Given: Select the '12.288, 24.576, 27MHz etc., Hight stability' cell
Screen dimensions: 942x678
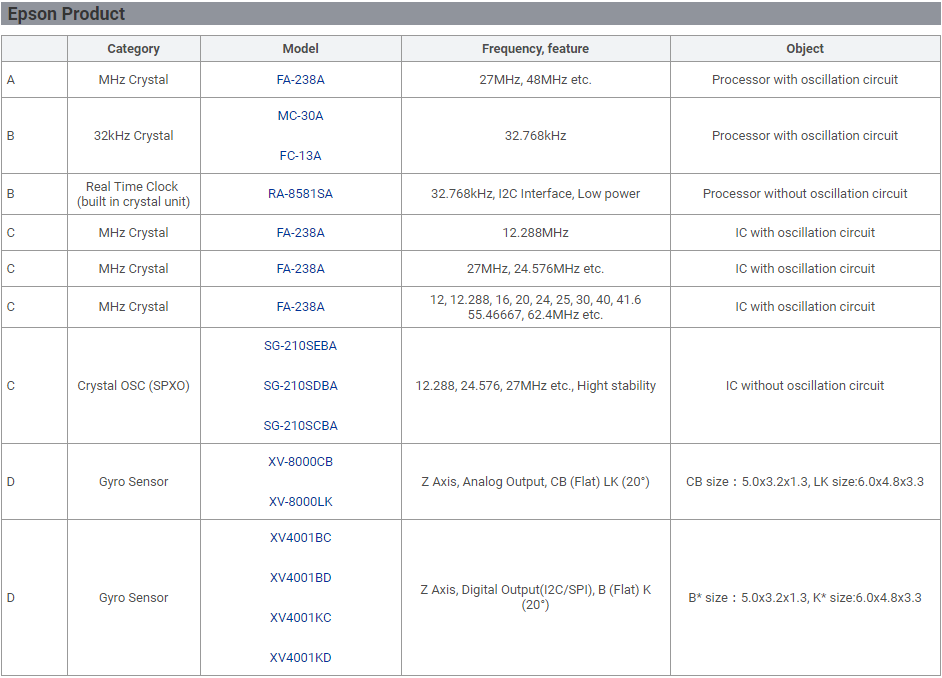Looking at the screenshot, I should pos(535,386).
